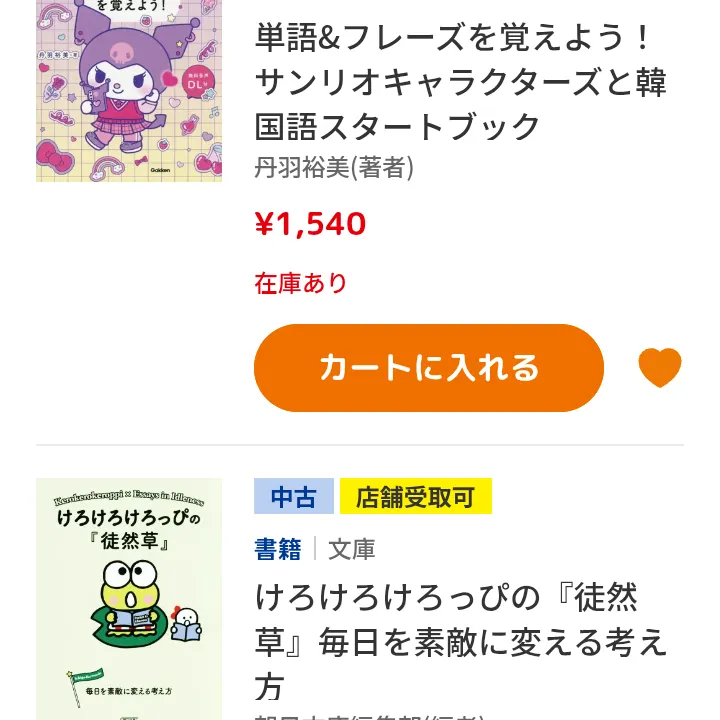Image resolution: width=720 pixels, height=720 pixels.
Task: Select the 文庫 format label
Action: (x=352, y=548)
